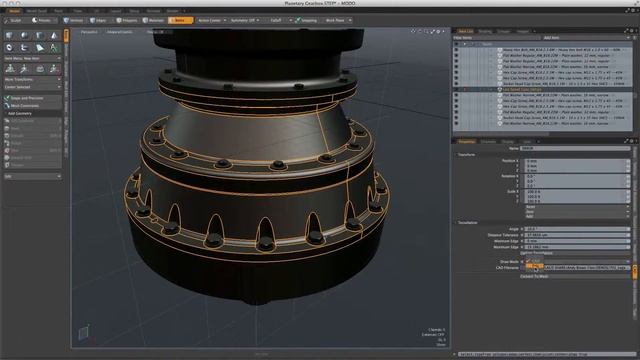Click the viewport maximize icon
Image resolution: width=640 pixels, height=360 pixels.
pyautogui.click(x=432, y=31)
